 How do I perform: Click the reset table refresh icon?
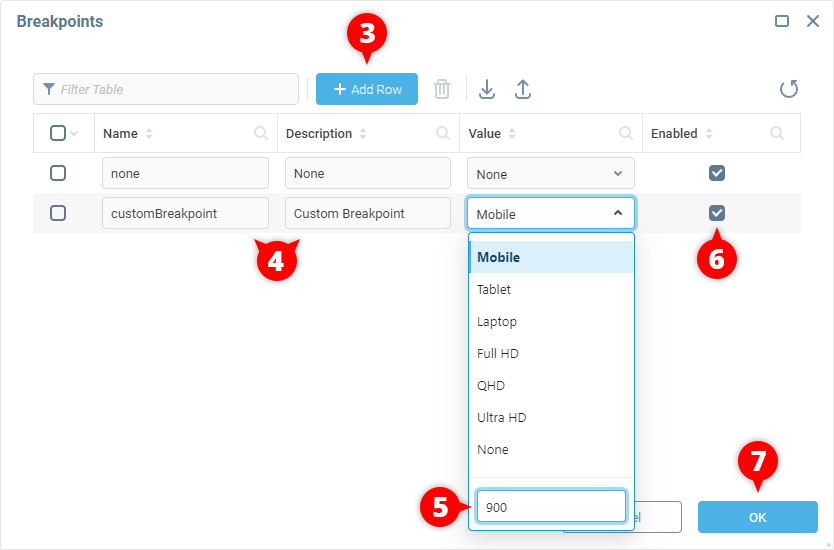(x=789, y=89)
